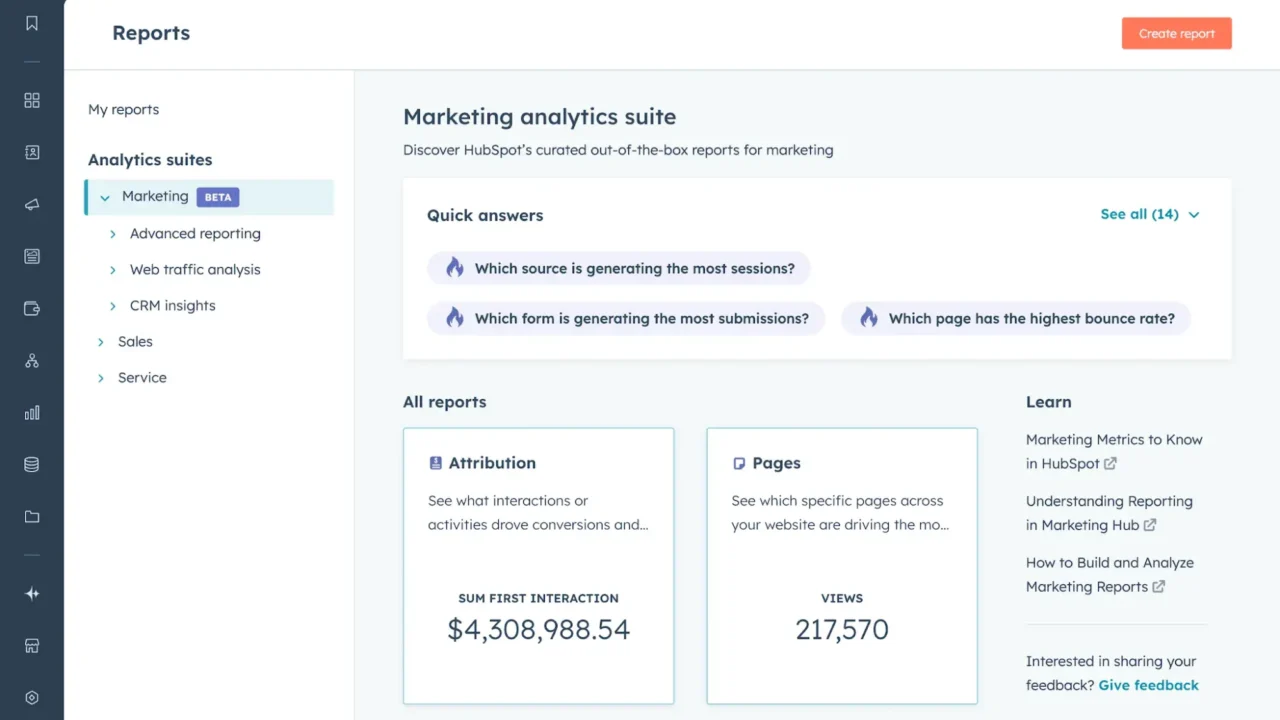The width and height of the screenshot is (1280, 720).
Task: Click the Reports page title
Action: coord(151,33)
